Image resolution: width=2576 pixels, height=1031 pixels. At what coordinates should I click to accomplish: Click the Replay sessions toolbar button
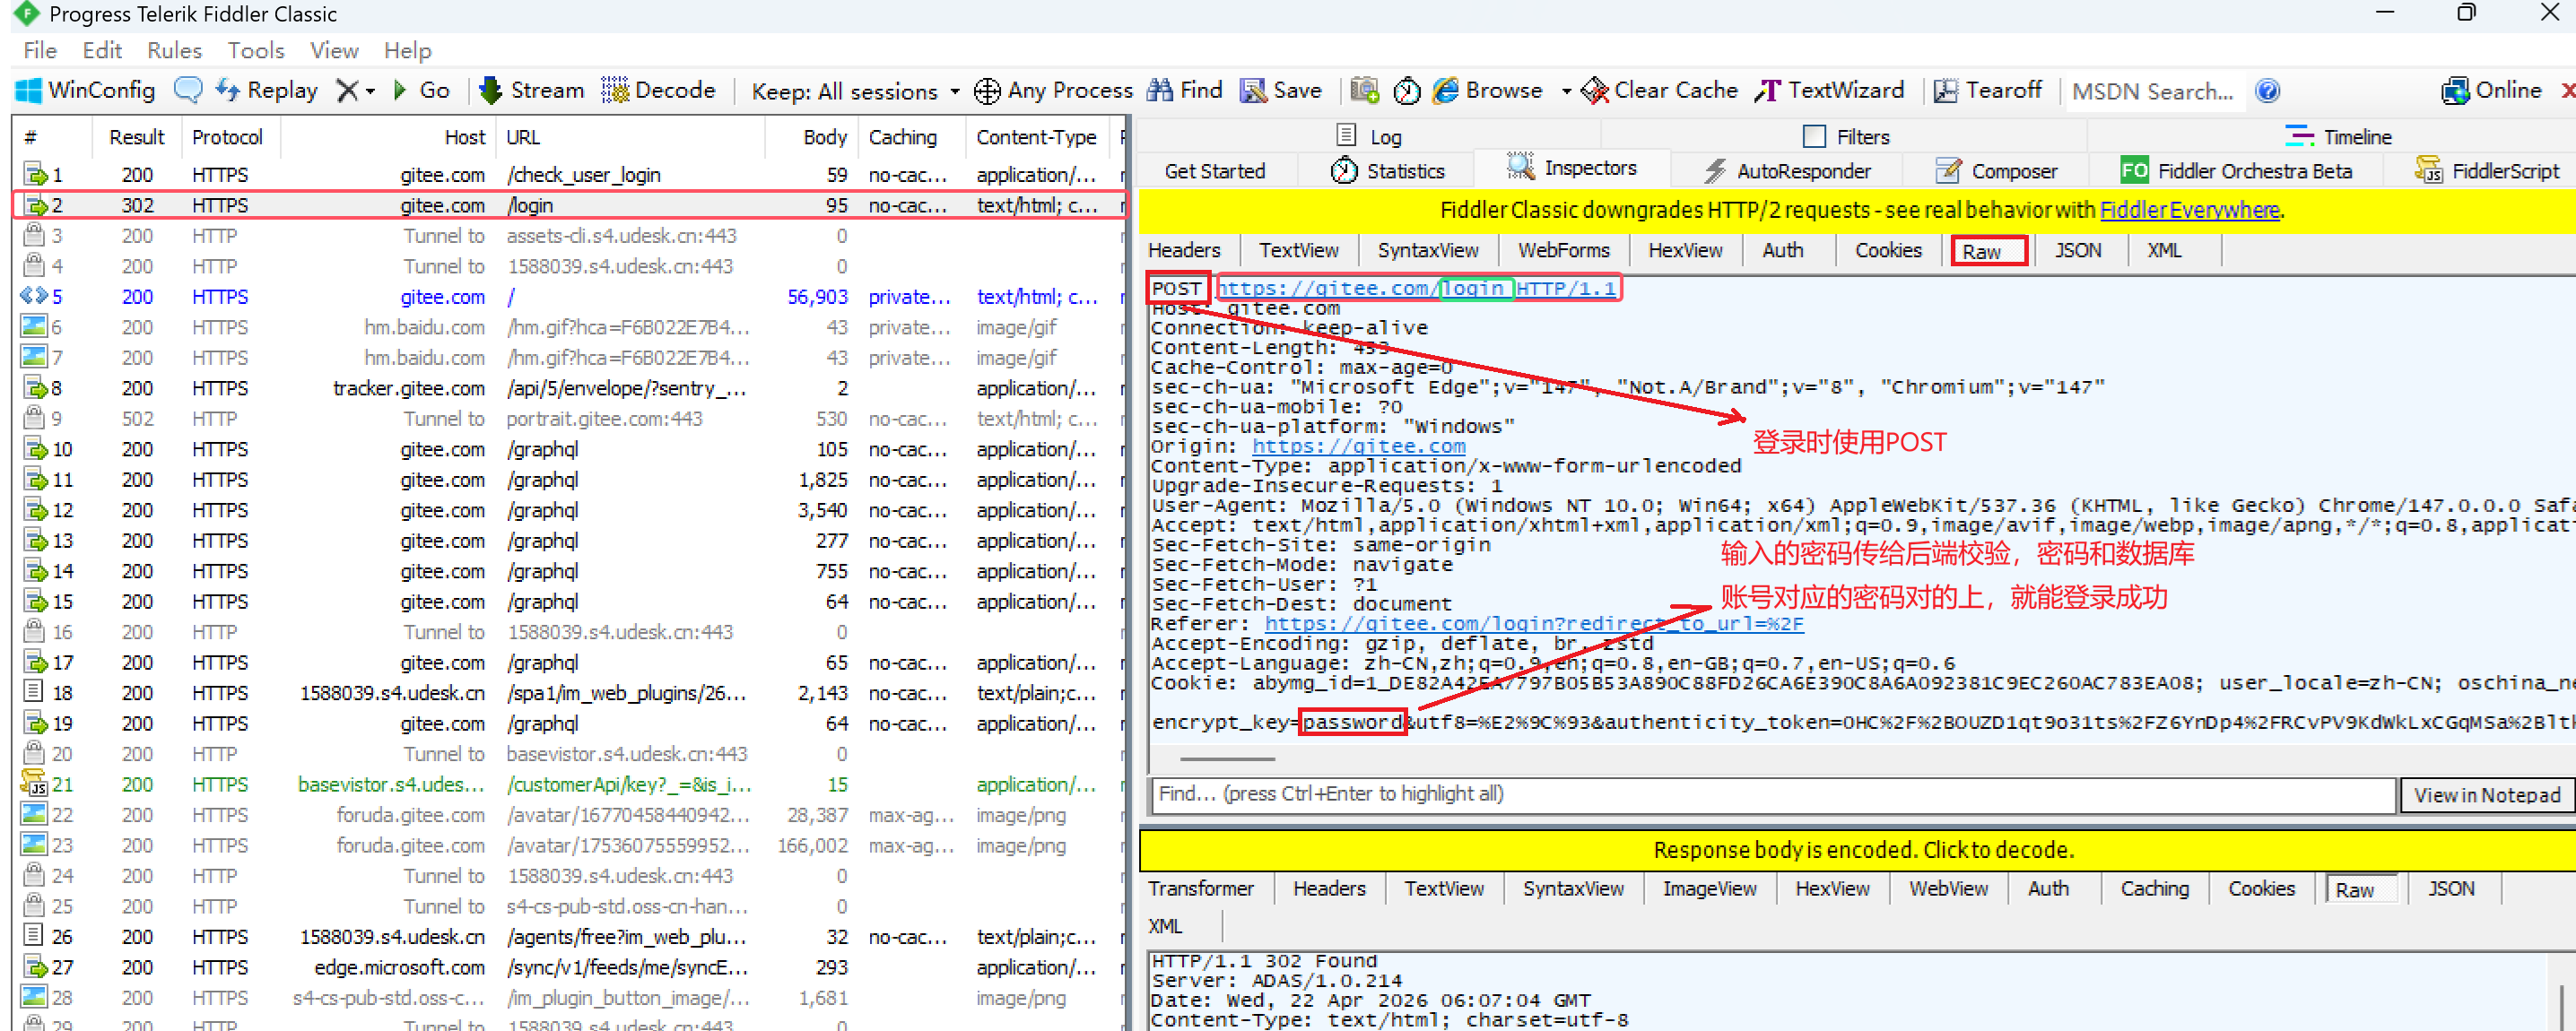(x=266, y=90)
